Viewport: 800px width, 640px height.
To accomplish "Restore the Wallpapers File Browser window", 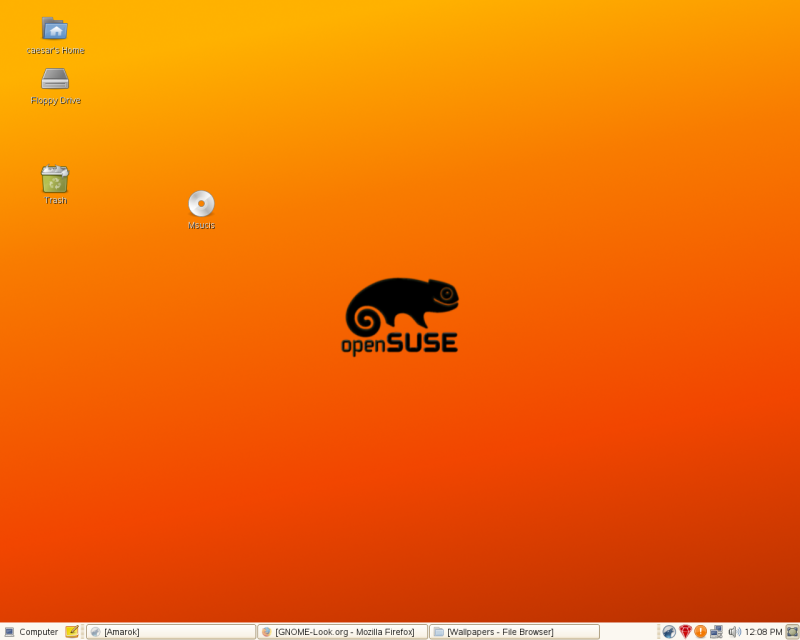I will click(514, 632).
